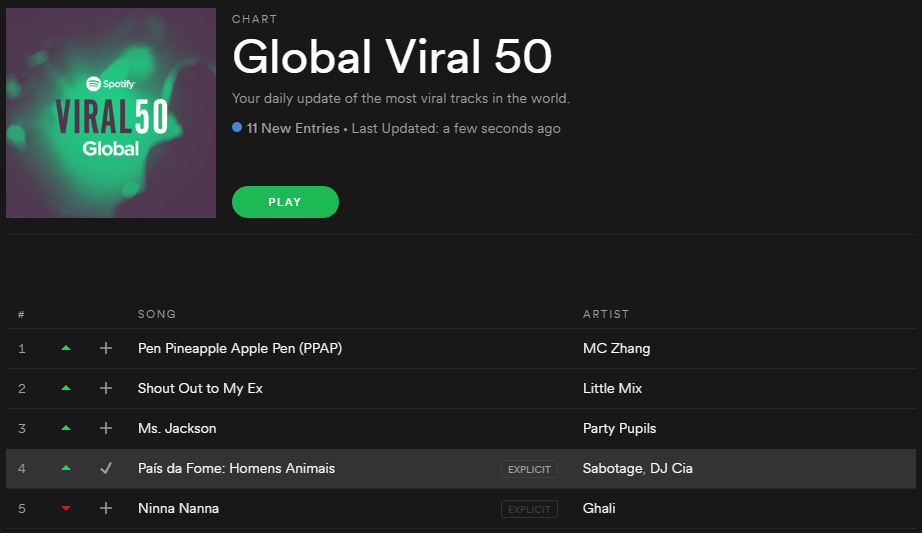The height and width of the screenshot is (533, 922).
Task: Click the # column header
Action: point(21,315)
